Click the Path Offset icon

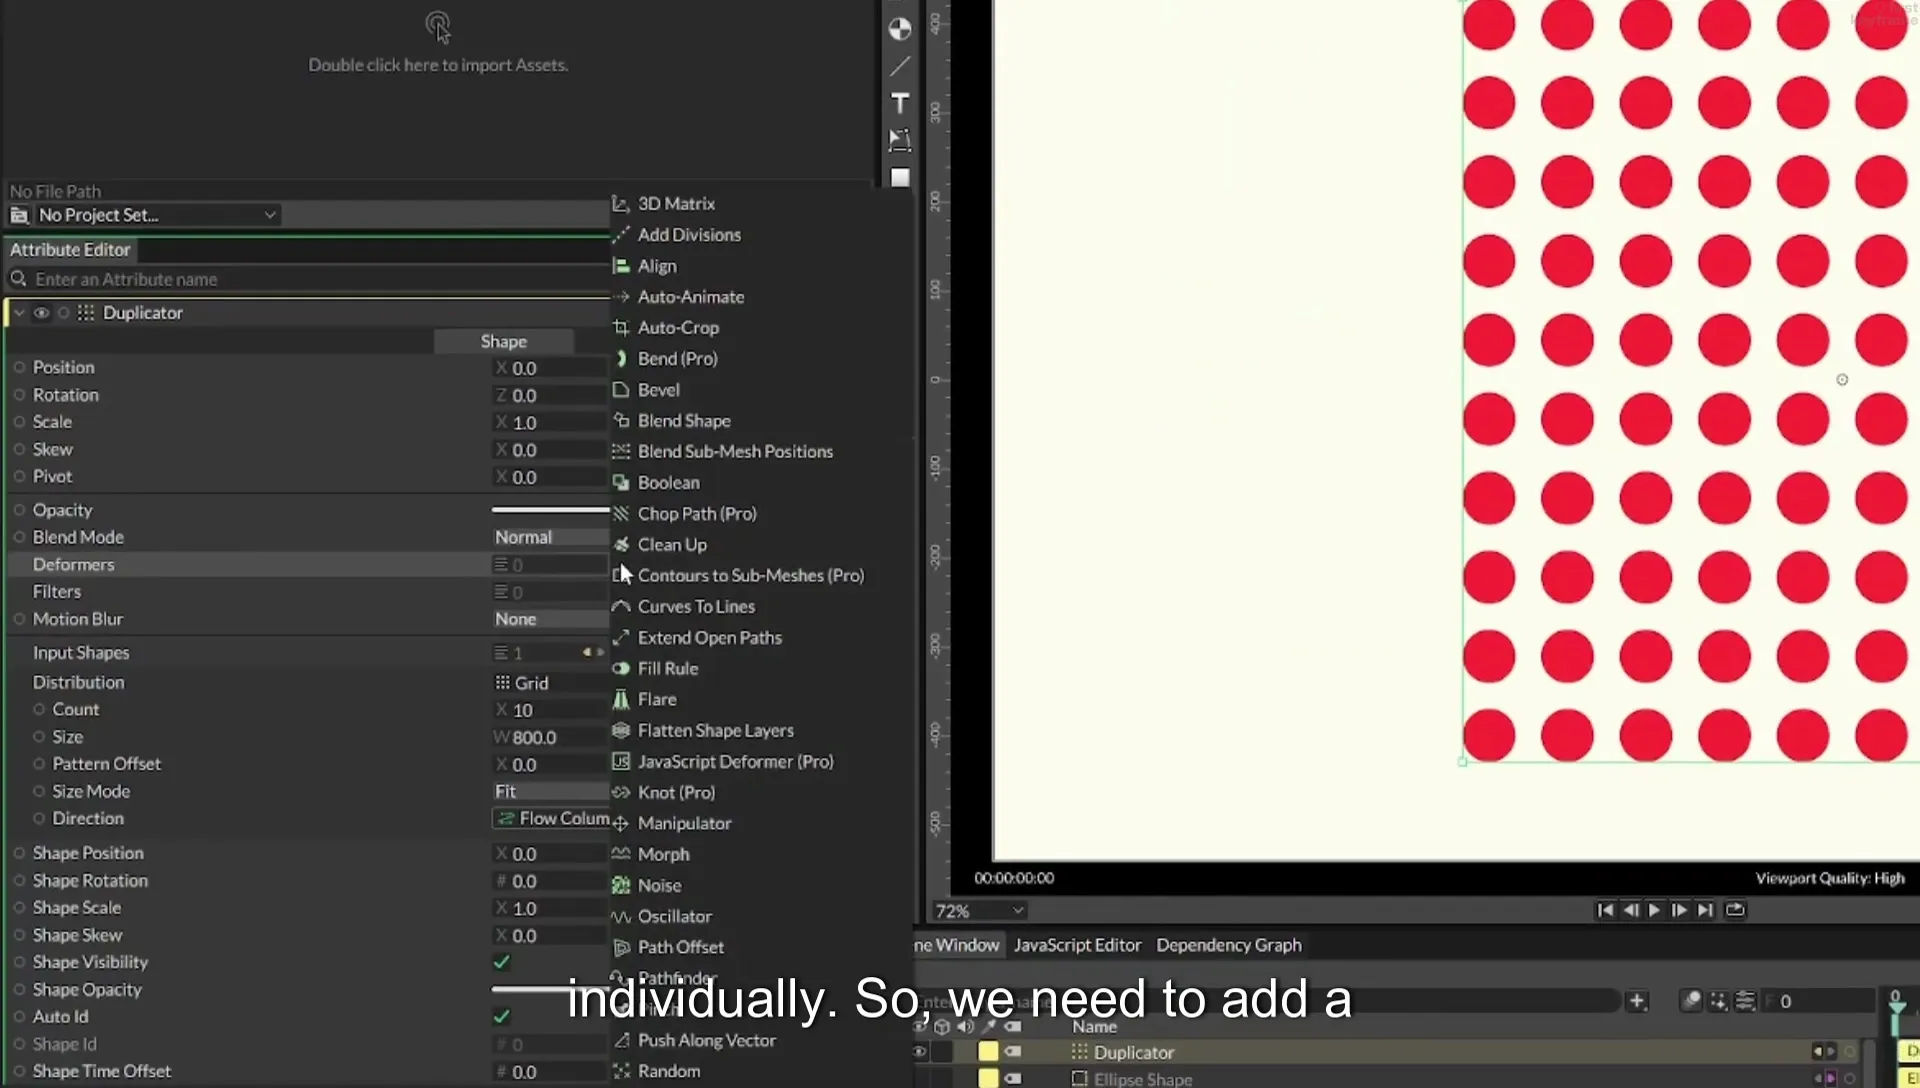coord(621,947)
